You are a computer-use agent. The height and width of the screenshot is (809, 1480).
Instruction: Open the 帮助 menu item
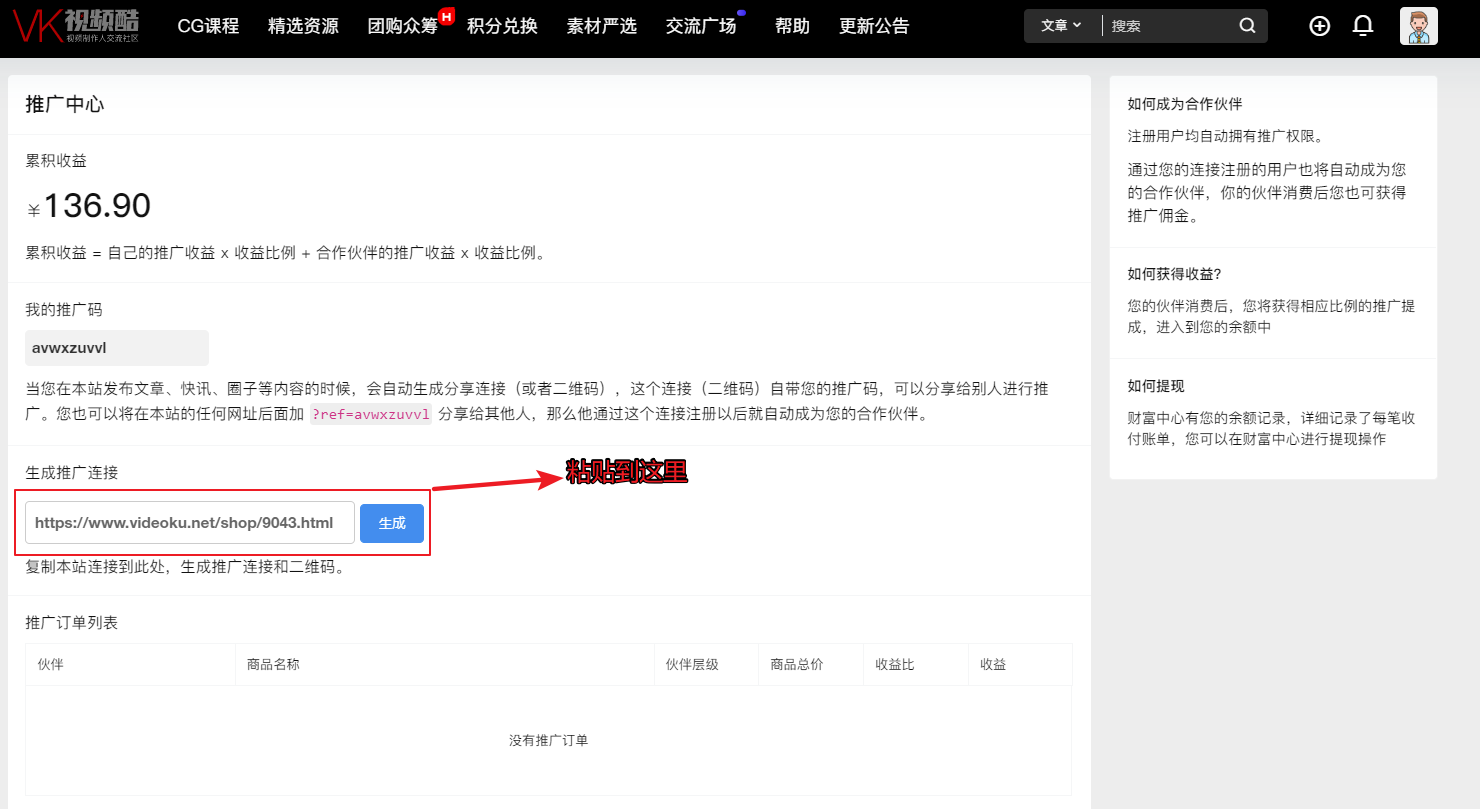[792, 26]
